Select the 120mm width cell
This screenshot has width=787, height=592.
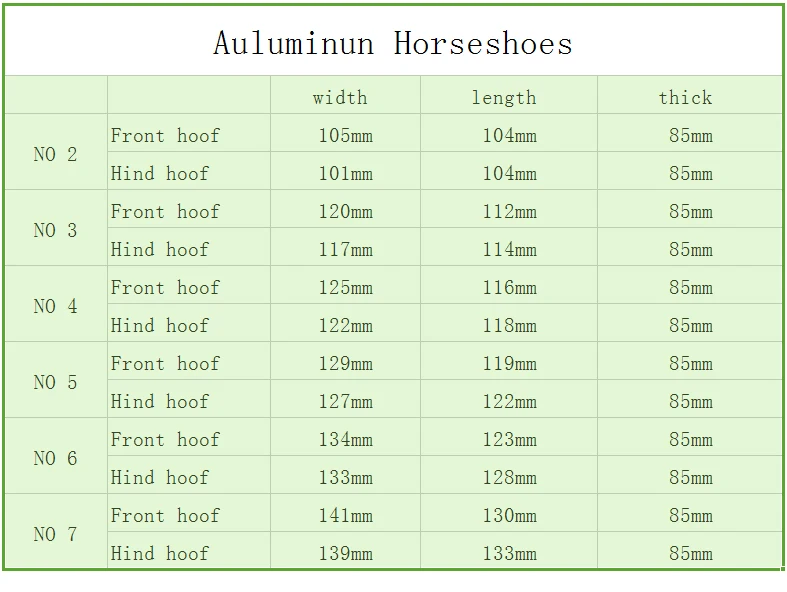tap(345, 209)
